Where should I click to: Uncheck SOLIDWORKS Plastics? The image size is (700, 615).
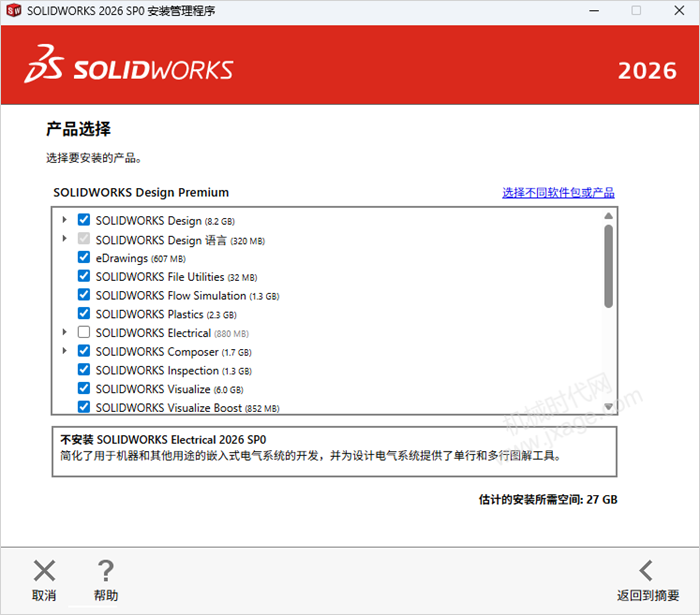point(84,313)
